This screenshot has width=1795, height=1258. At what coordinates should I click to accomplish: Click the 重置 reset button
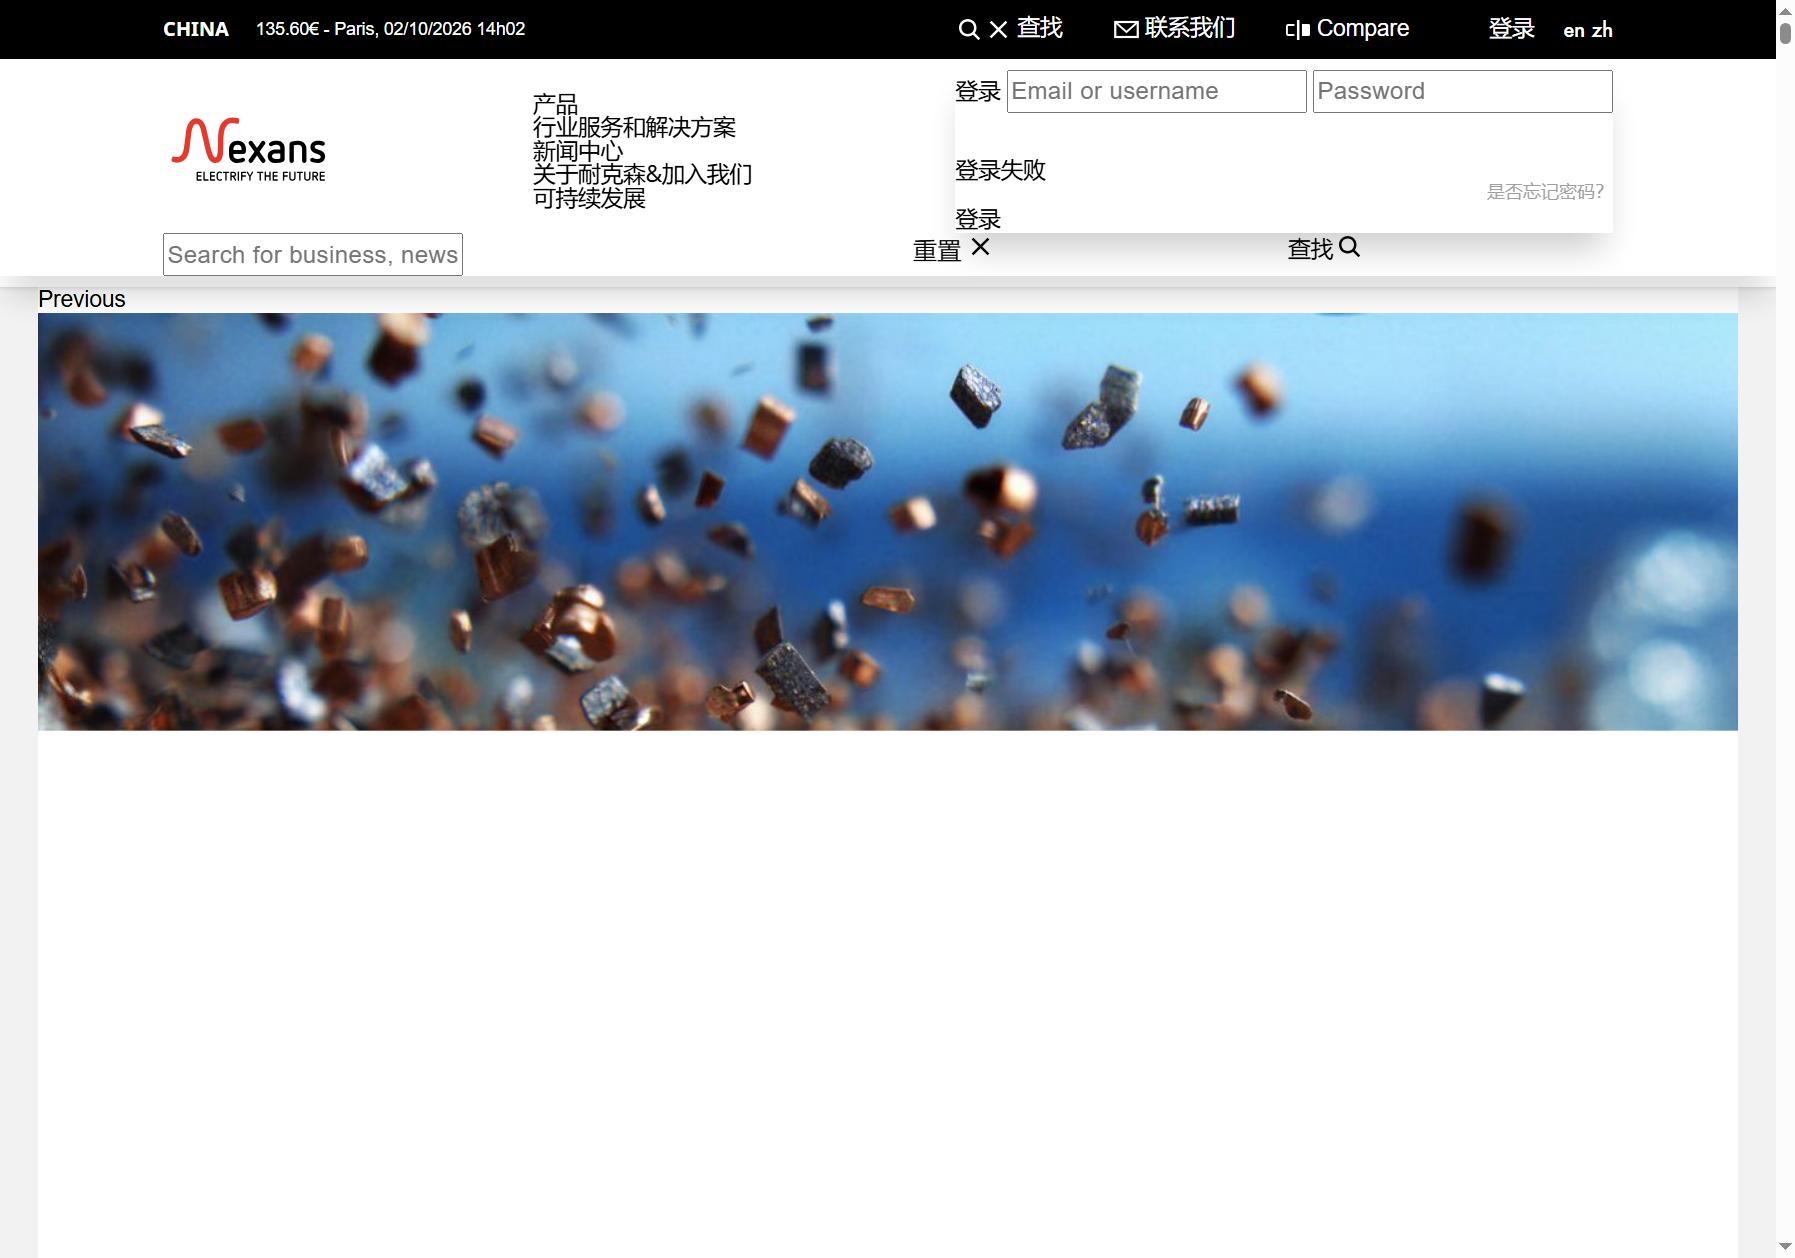(x=937, y=250)
